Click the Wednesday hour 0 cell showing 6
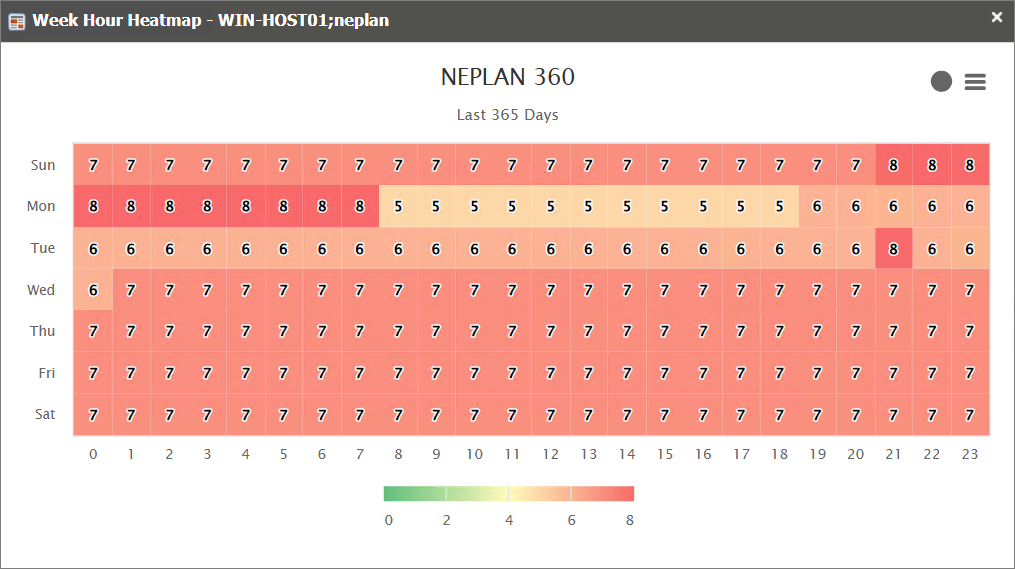Image resolution: width=1015 pixels, height=569 pixels. tap(93, 290)
